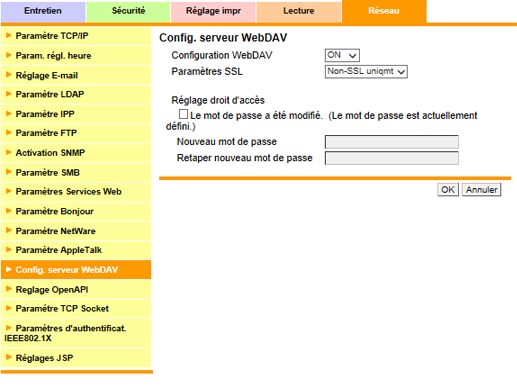Click the arrow icon beside Reglage OpenAPI
The height and width of the screenshot is (386, 517).
click(x=9, y=289)
